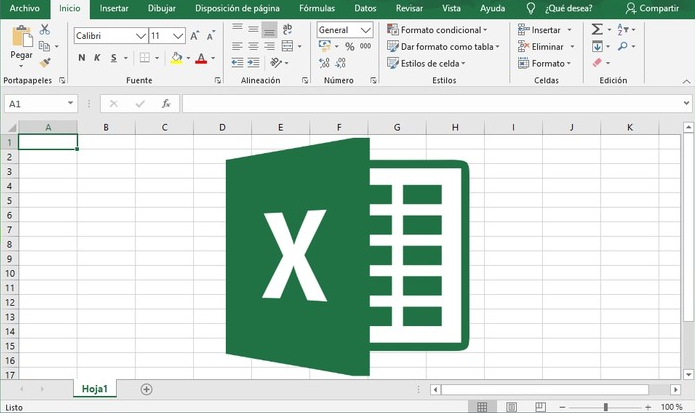Align cell text to the right
The image size is (695, 413).
coord(269,46)
